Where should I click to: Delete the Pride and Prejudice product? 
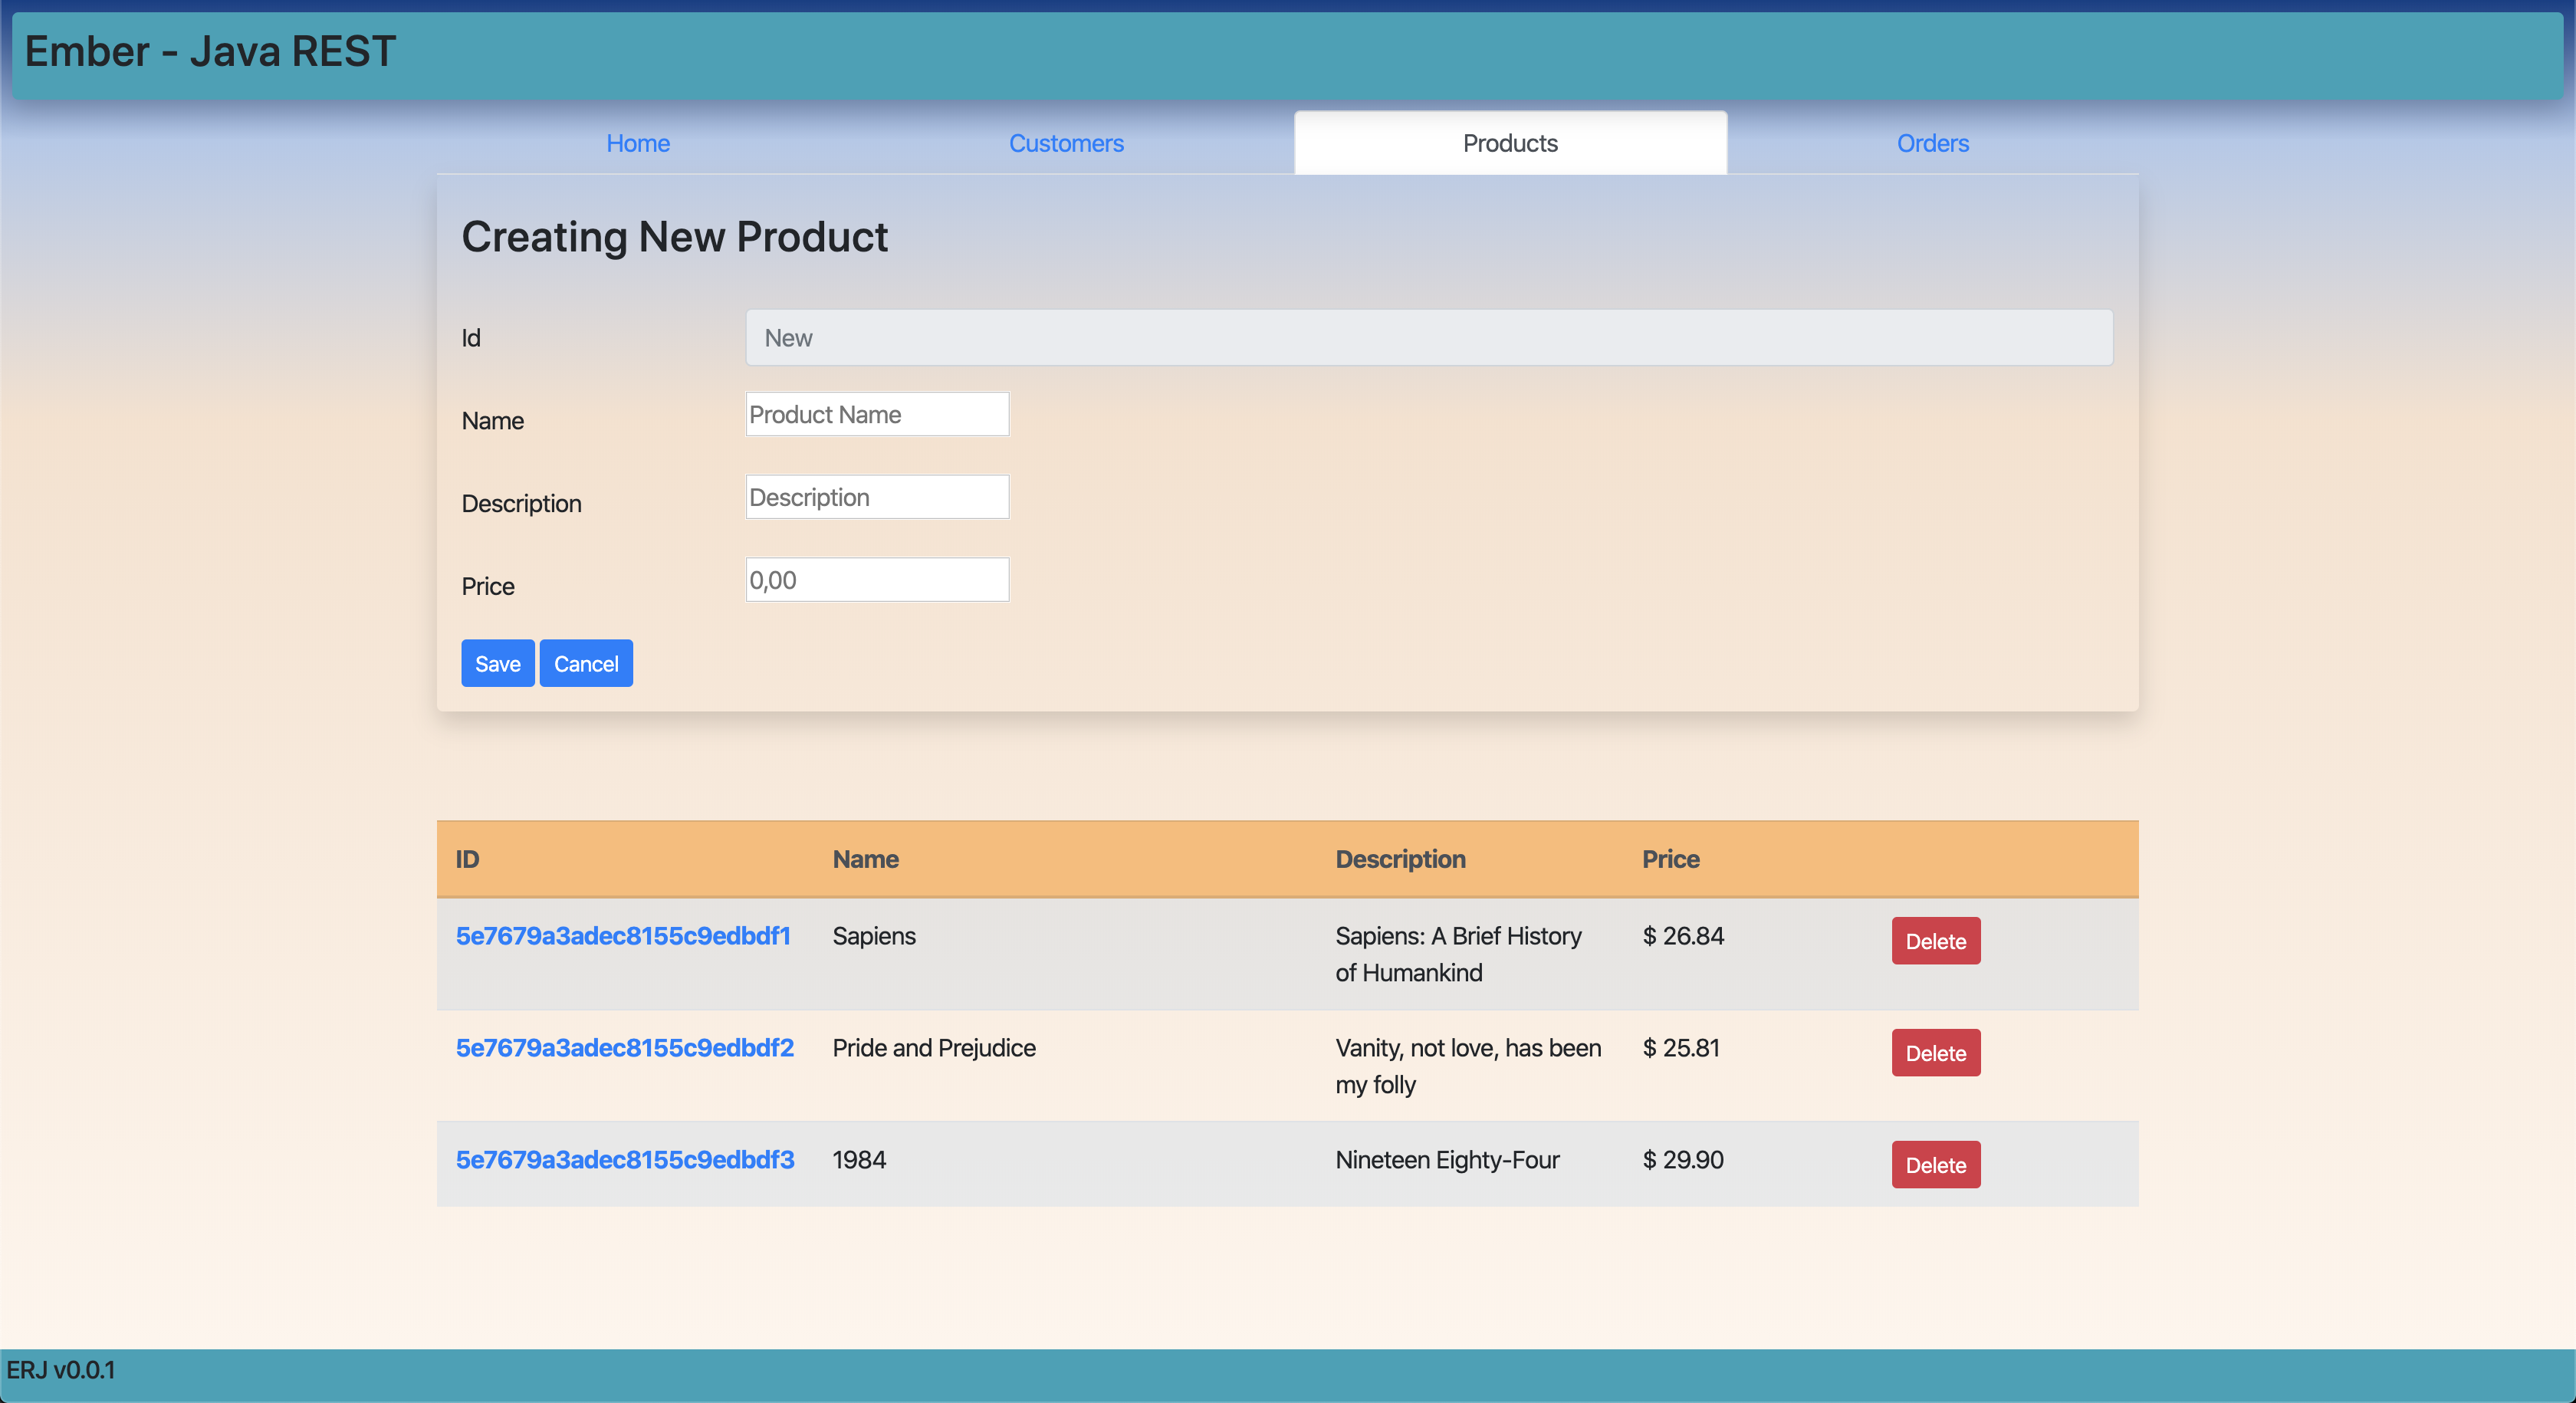(1936, 1053)
